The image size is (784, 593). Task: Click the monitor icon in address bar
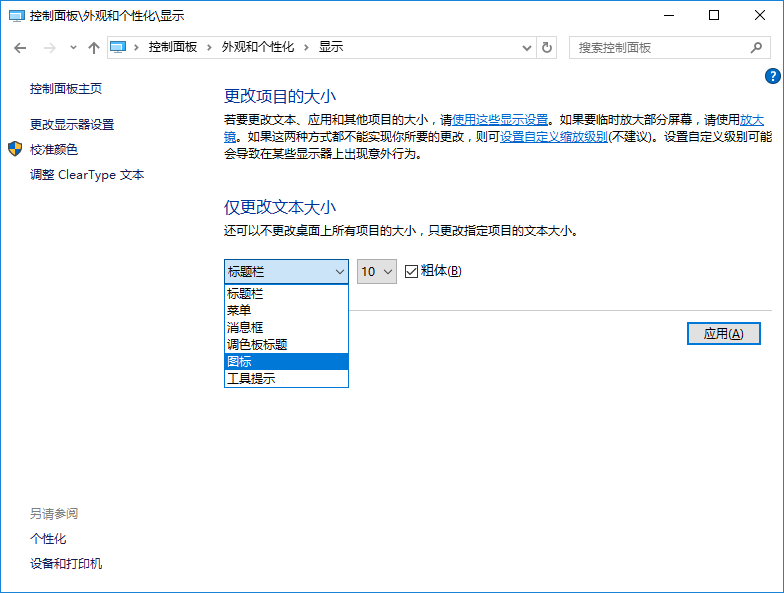click(120, 48)
